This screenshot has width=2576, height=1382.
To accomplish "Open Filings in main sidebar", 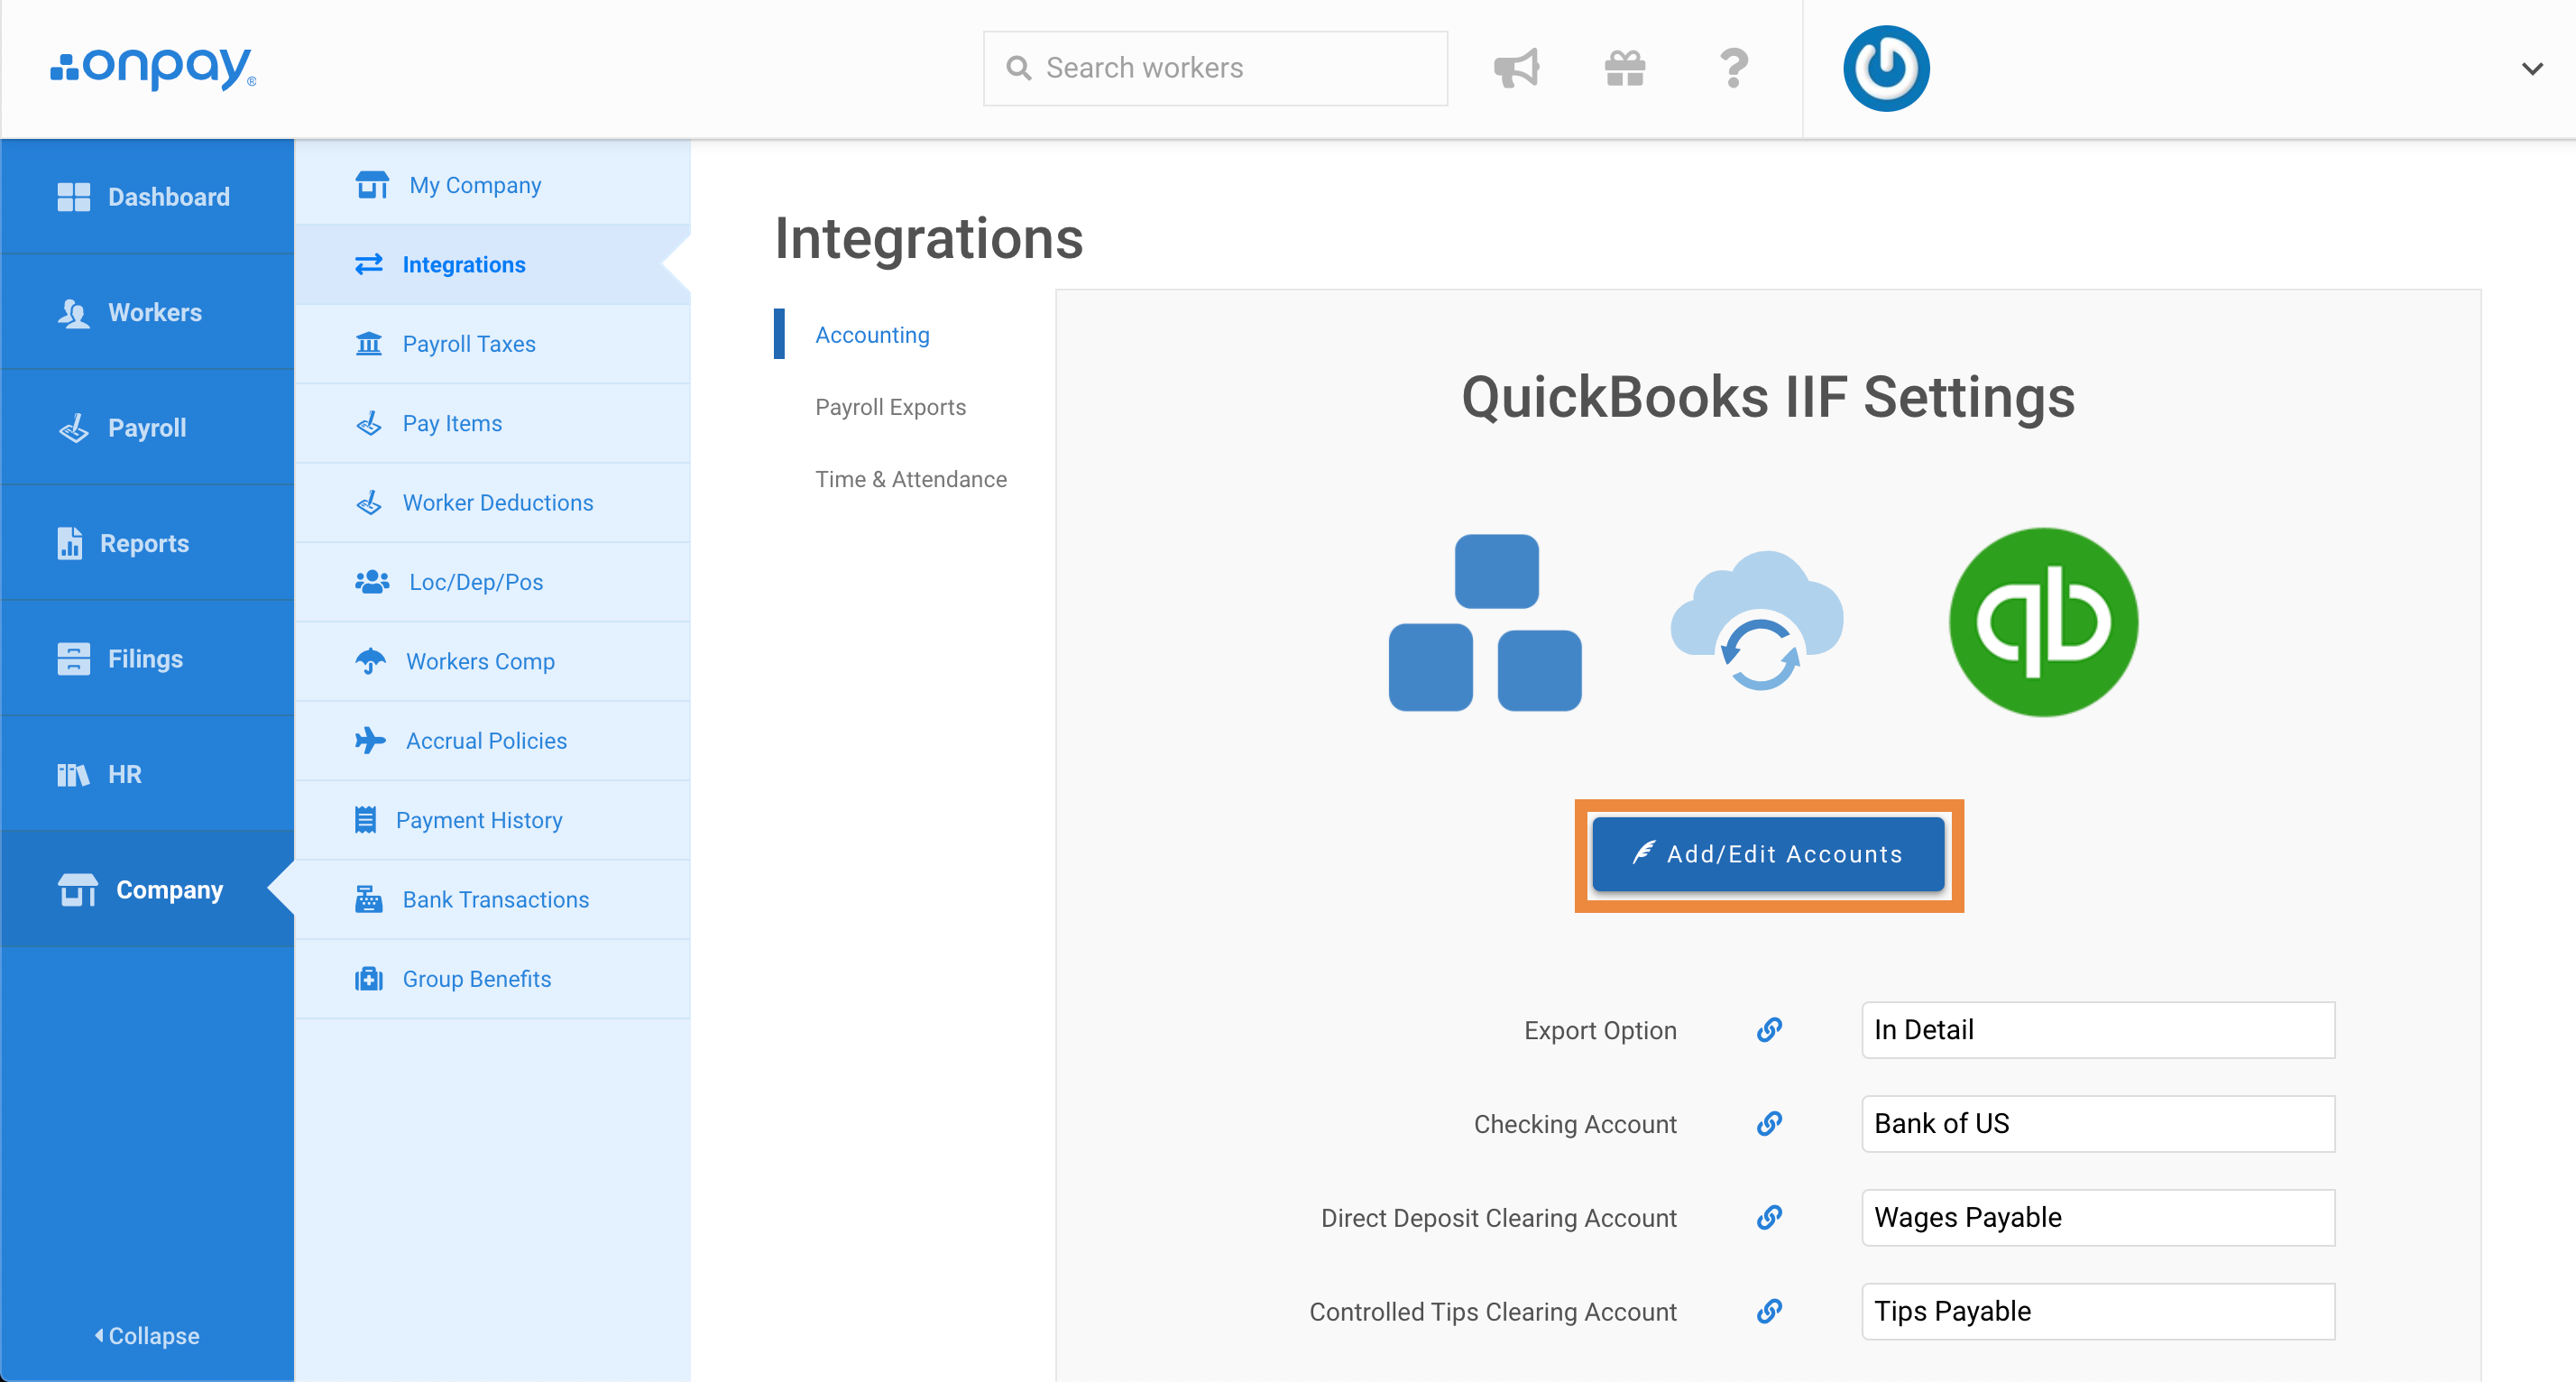I will click(147, 658).
